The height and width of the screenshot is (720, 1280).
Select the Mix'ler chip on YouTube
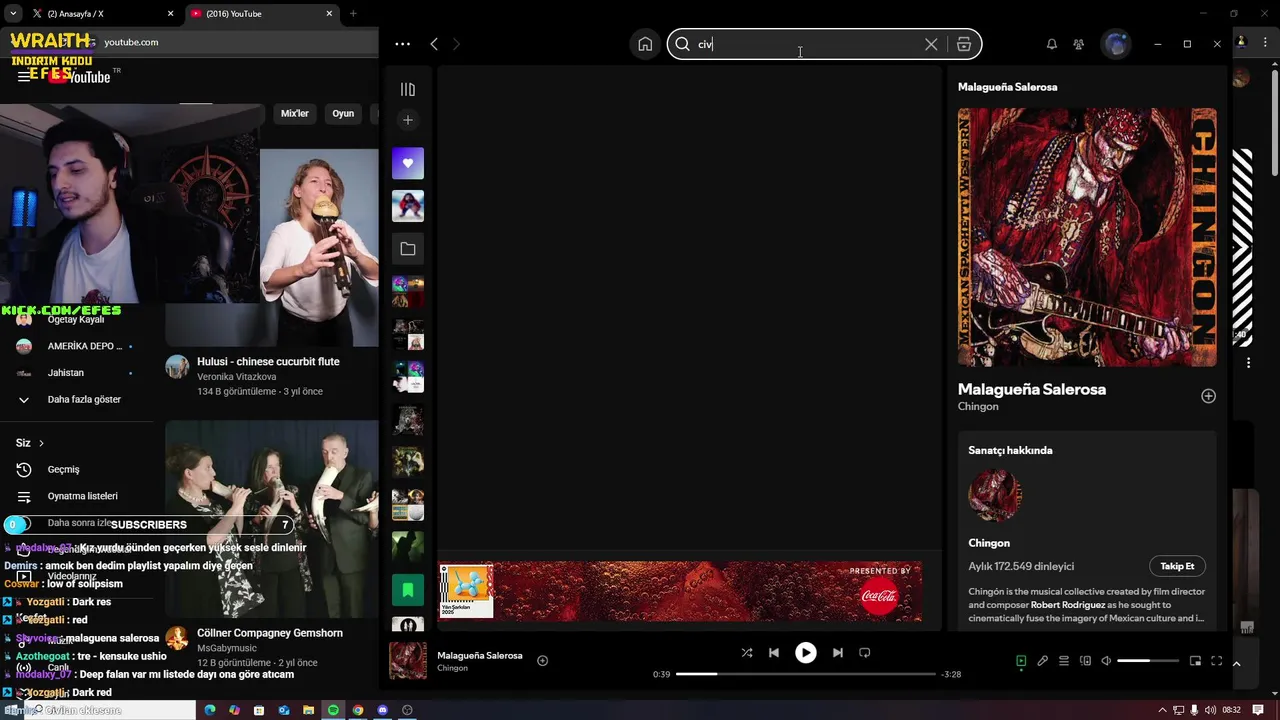point(295,114)
